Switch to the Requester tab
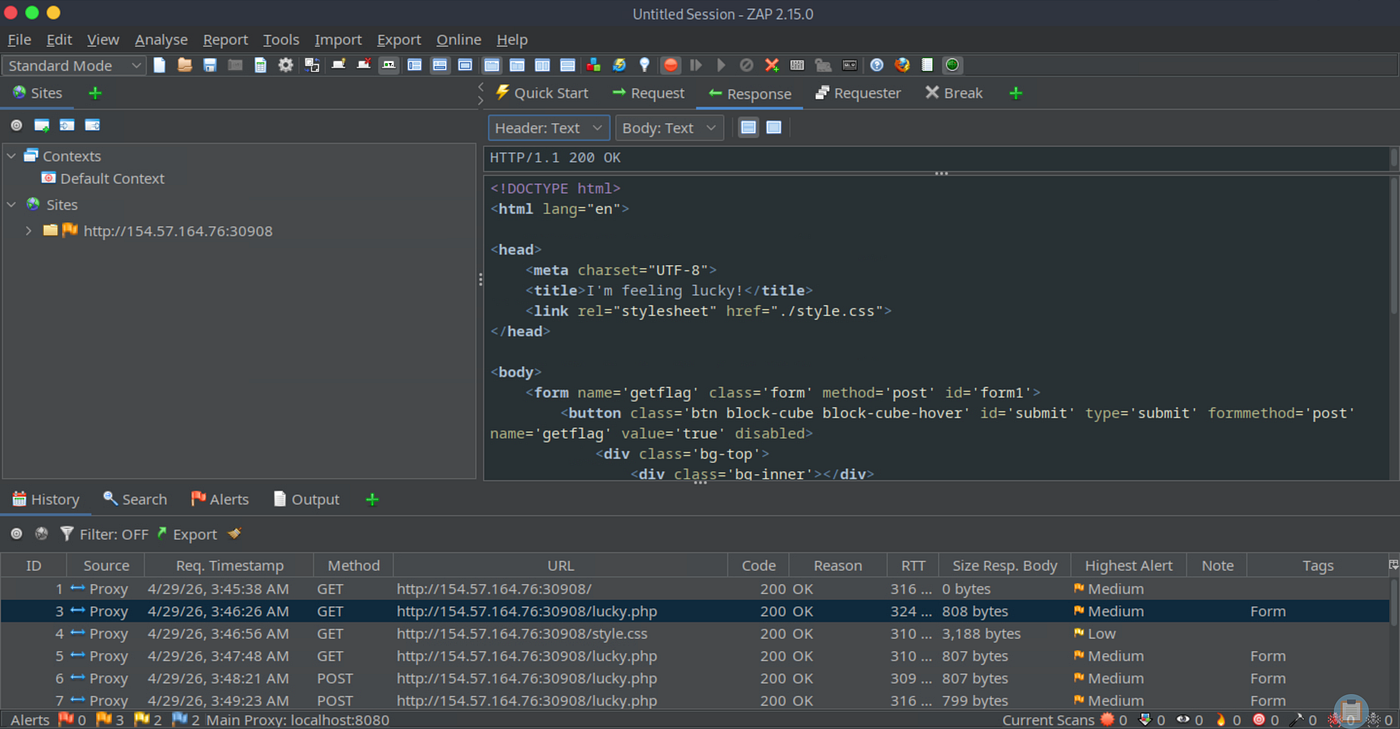The image size is (1400, 729). [858, 93]
